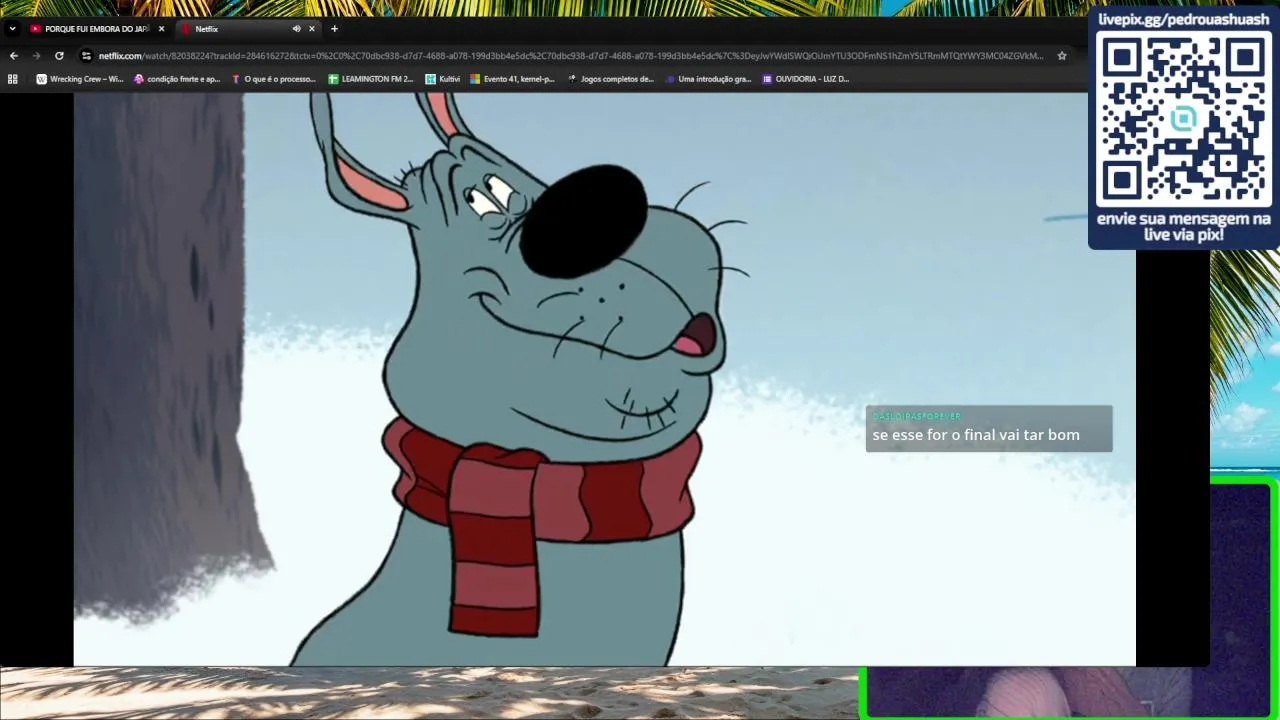Focus the netflix.com address bar
Image resolution: width=1280 pixels, height=720 pixels.
coord(570,56)
